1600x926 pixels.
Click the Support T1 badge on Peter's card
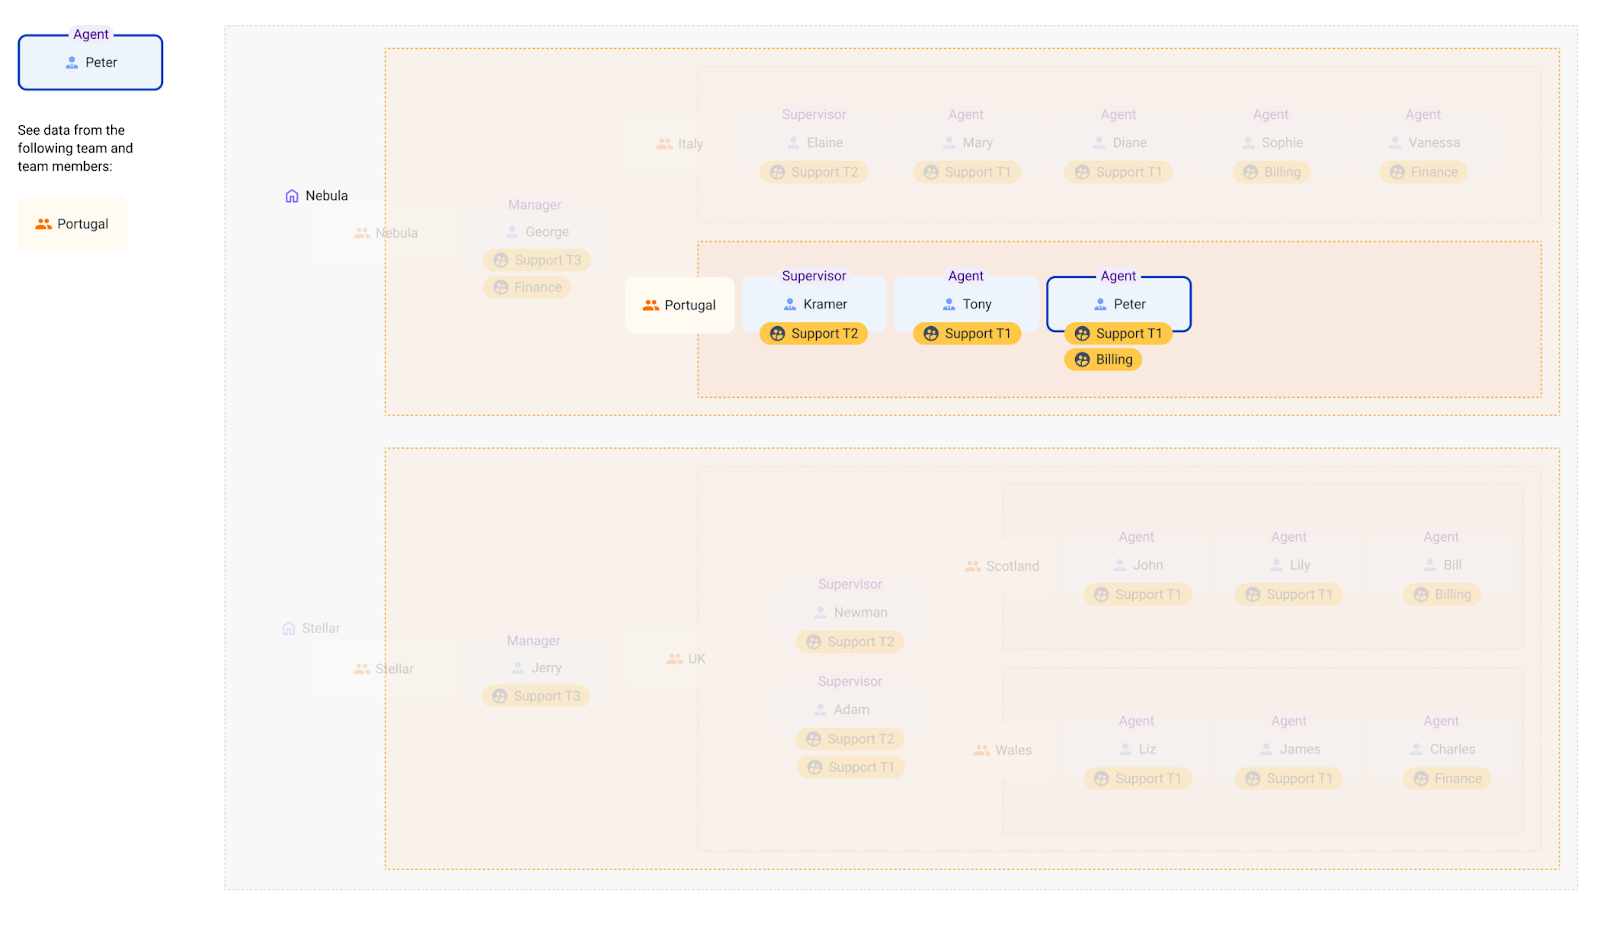point(1120,333)
